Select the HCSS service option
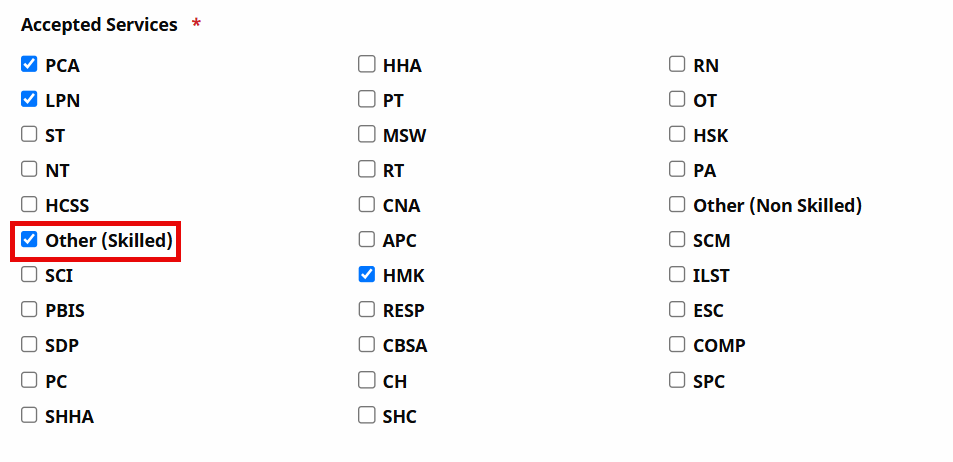The height and width of the screenshot is (462, 953). coord(29,205)
